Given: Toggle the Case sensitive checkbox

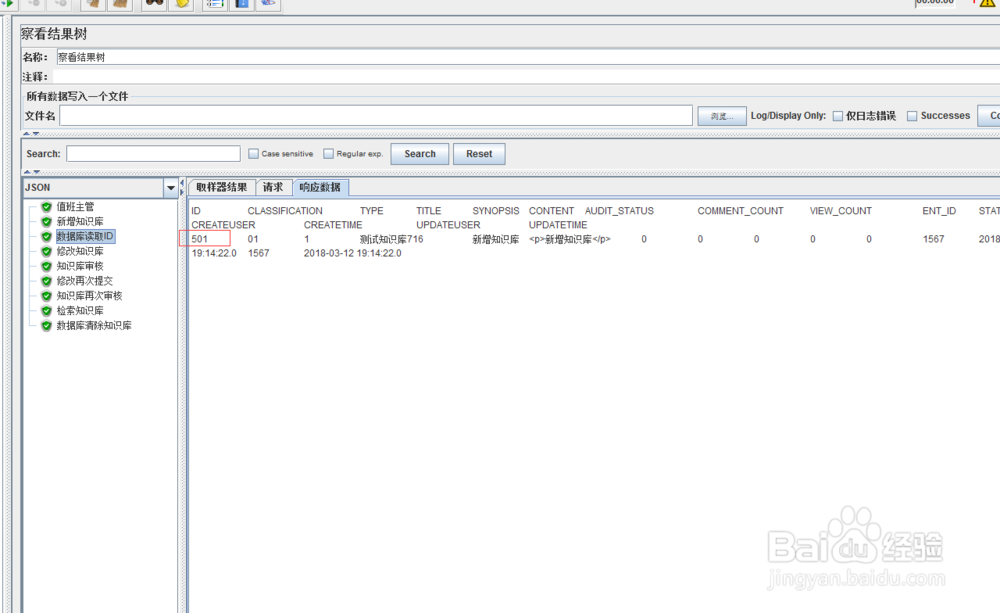Looking at the screenshot, I should tap(253, 154).
